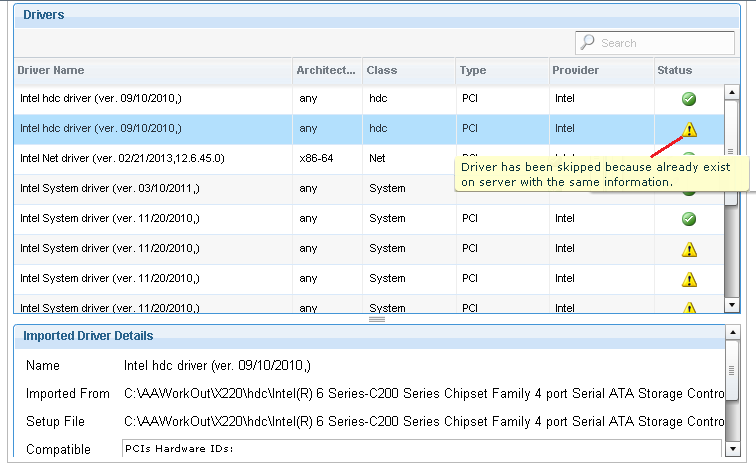Click the drivers list scrollbar thumb

731,152
